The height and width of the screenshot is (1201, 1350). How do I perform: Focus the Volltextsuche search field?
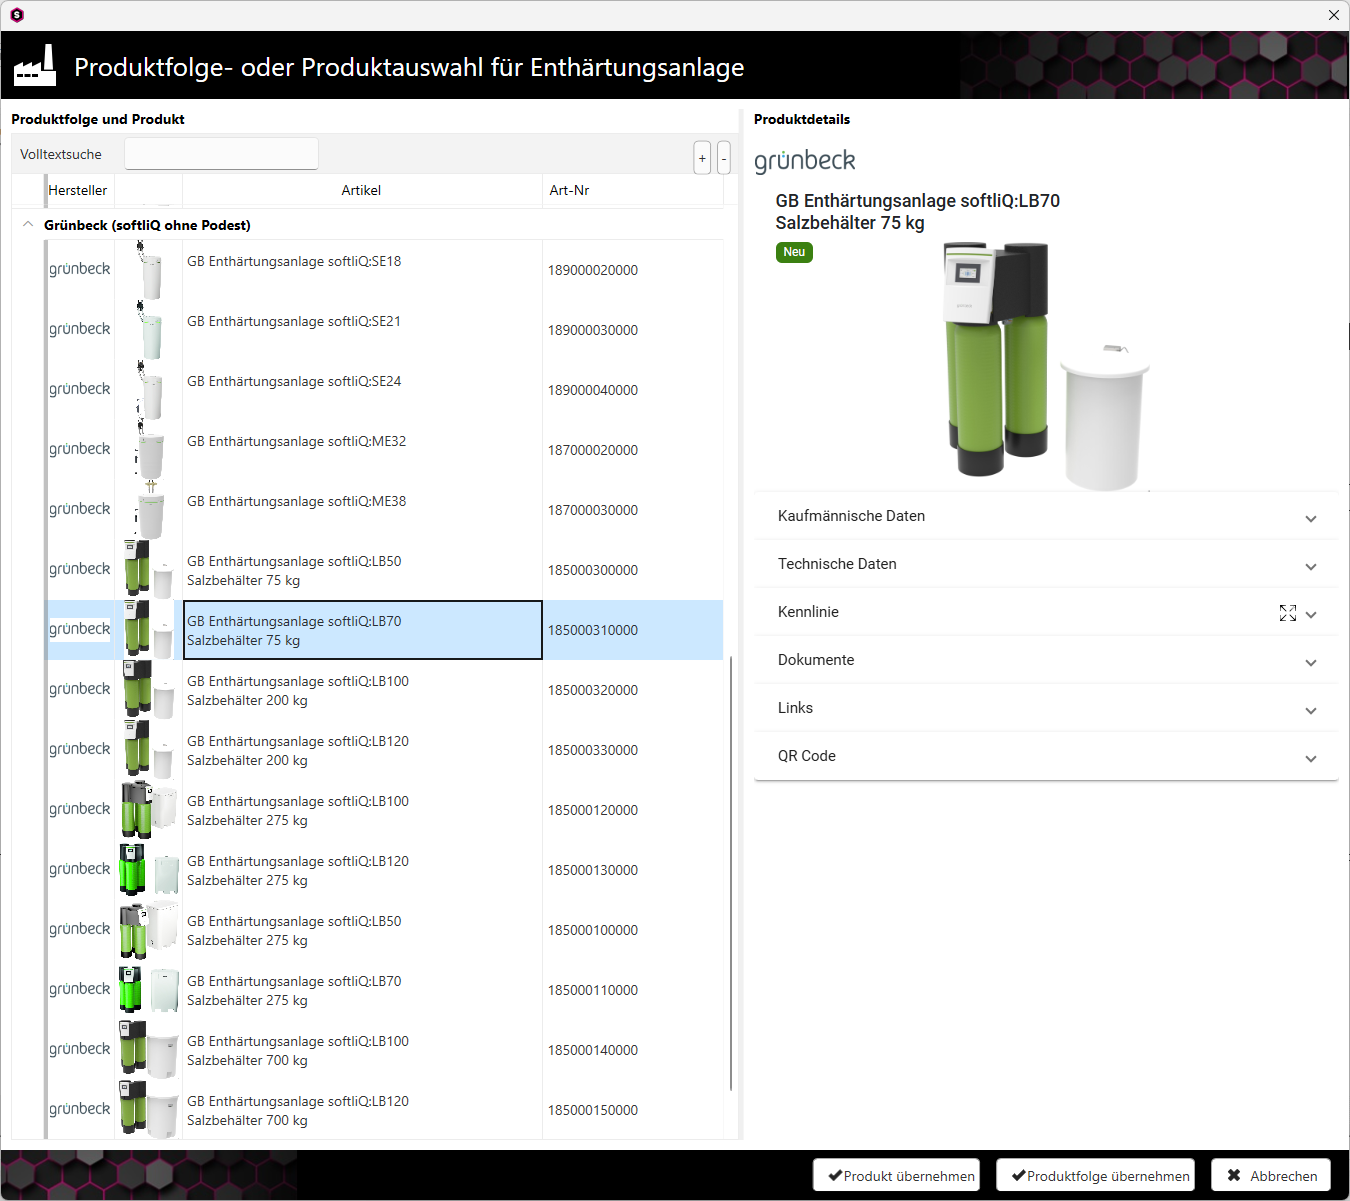pos(221,154)
